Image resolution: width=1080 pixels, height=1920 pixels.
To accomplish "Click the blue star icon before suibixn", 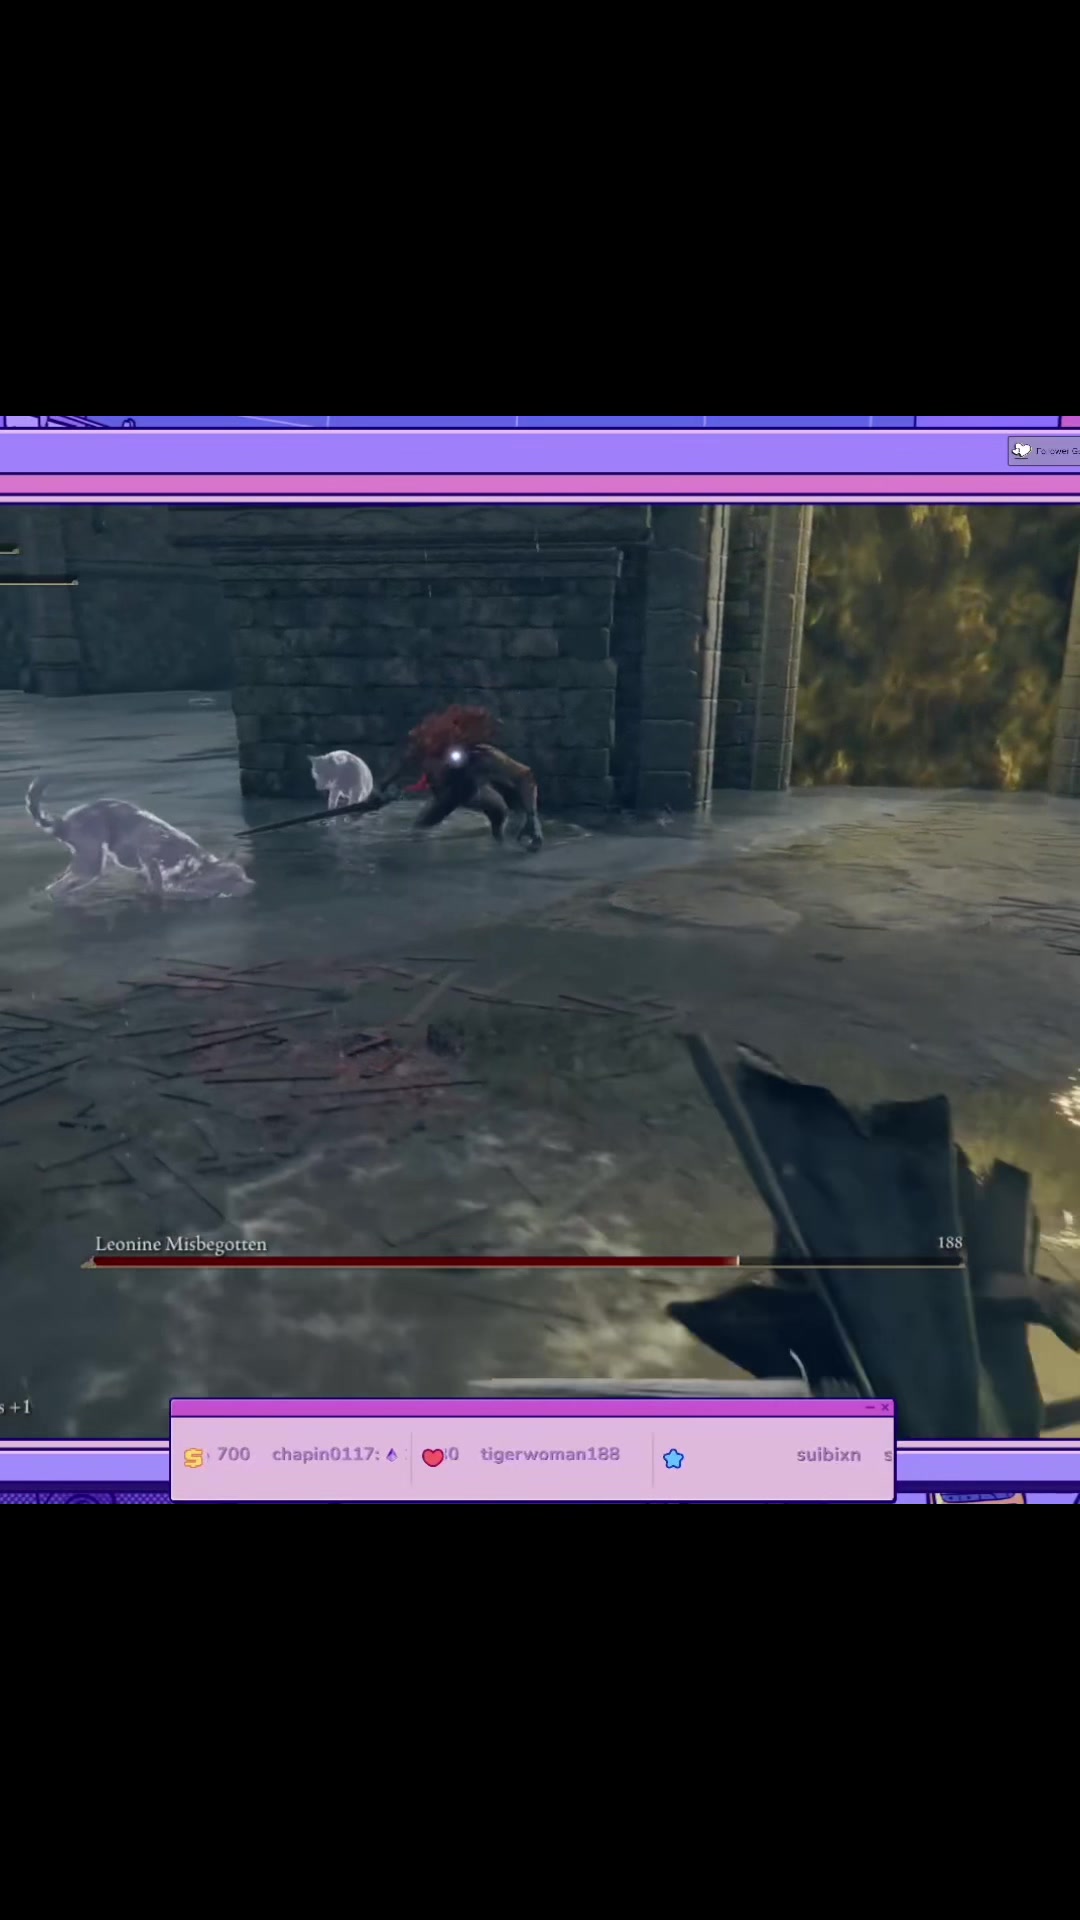I will coord(673,1459).
